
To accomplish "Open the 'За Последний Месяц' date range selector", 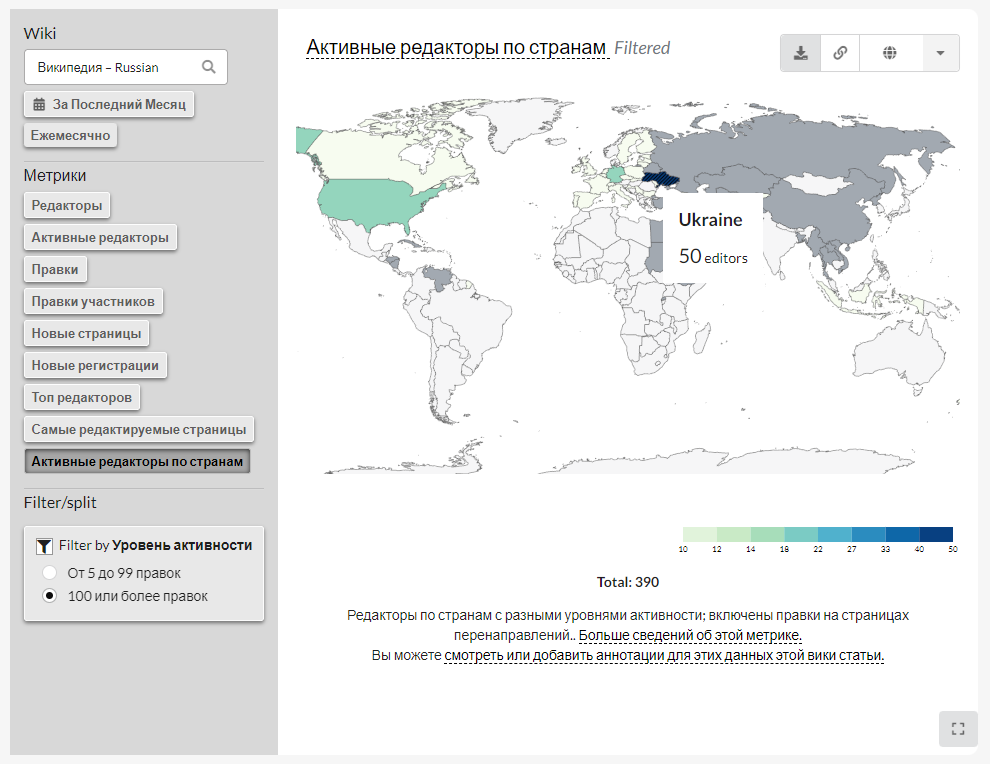I will click(109, 105).
